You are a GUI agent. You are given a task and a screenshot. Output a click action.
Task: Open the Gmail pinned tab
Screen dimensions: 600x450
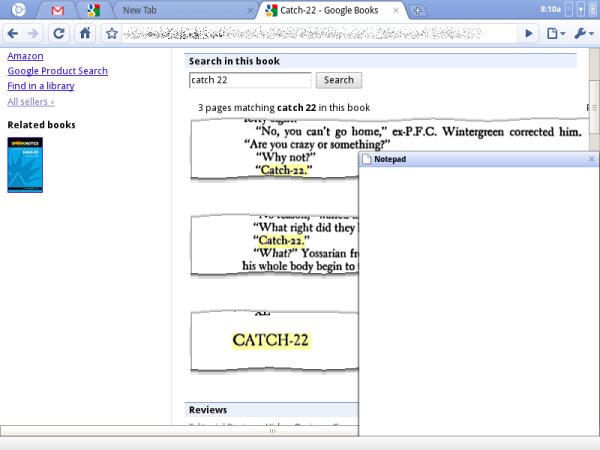click(58, 11)
